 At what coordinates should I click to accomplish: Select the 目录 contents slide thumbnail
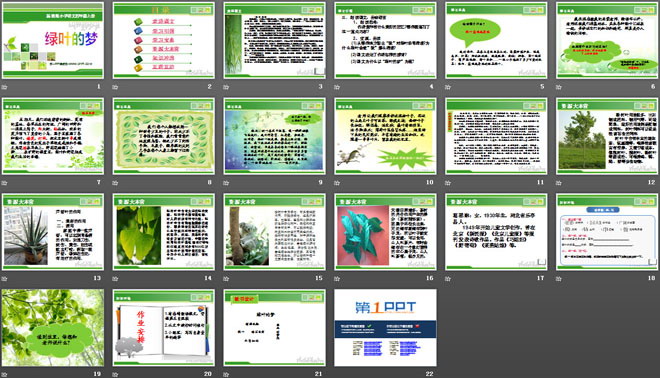pyautogui.click(x=164, y=40)
